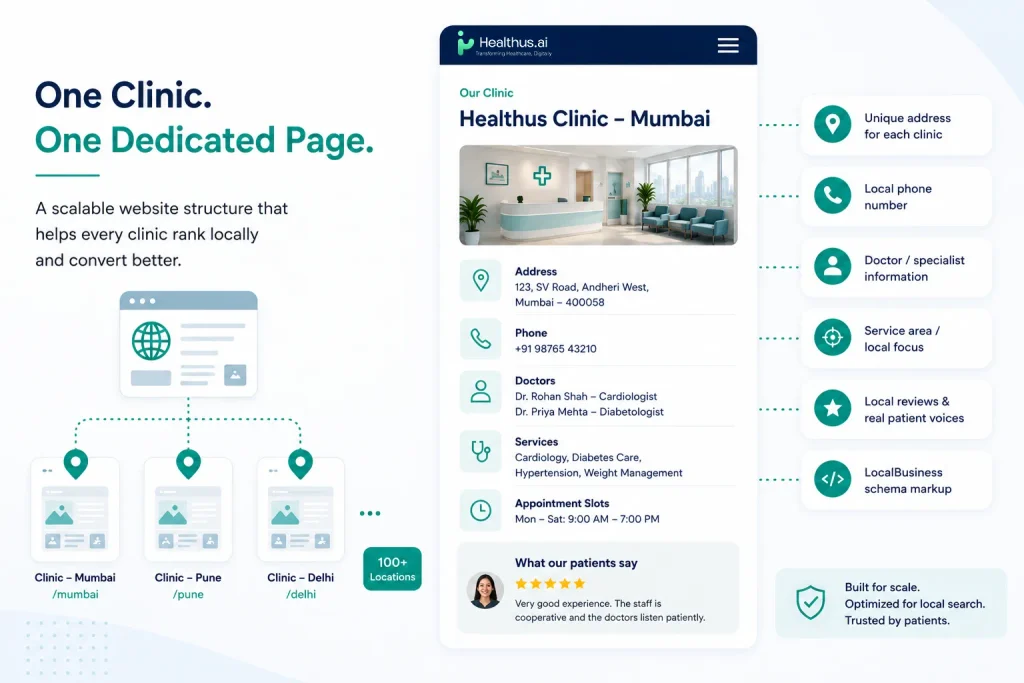Click the phone number +91 98765 43210
The height and width of the screenshot is (683, 1024).
coord(556,349)
